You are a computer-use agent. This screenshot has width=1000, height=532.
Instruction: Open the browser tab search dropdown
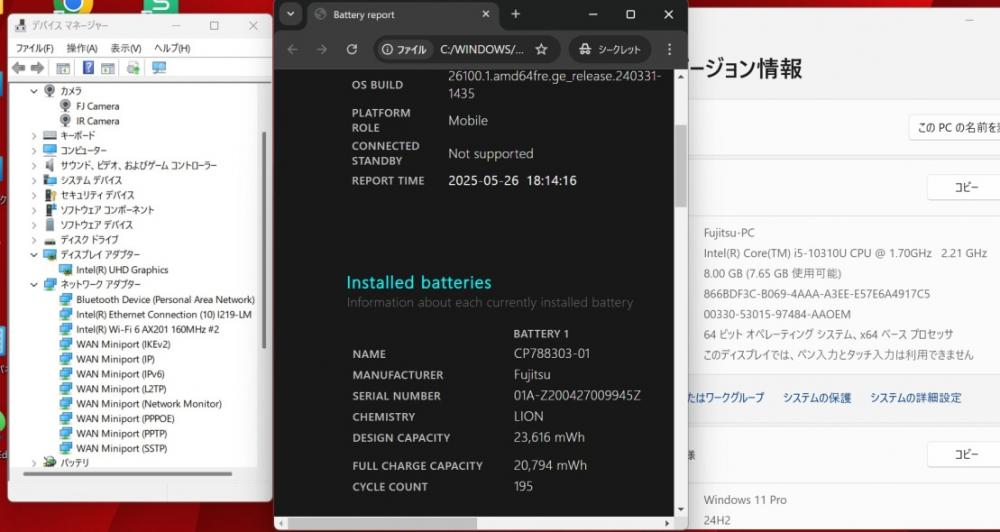291,14
